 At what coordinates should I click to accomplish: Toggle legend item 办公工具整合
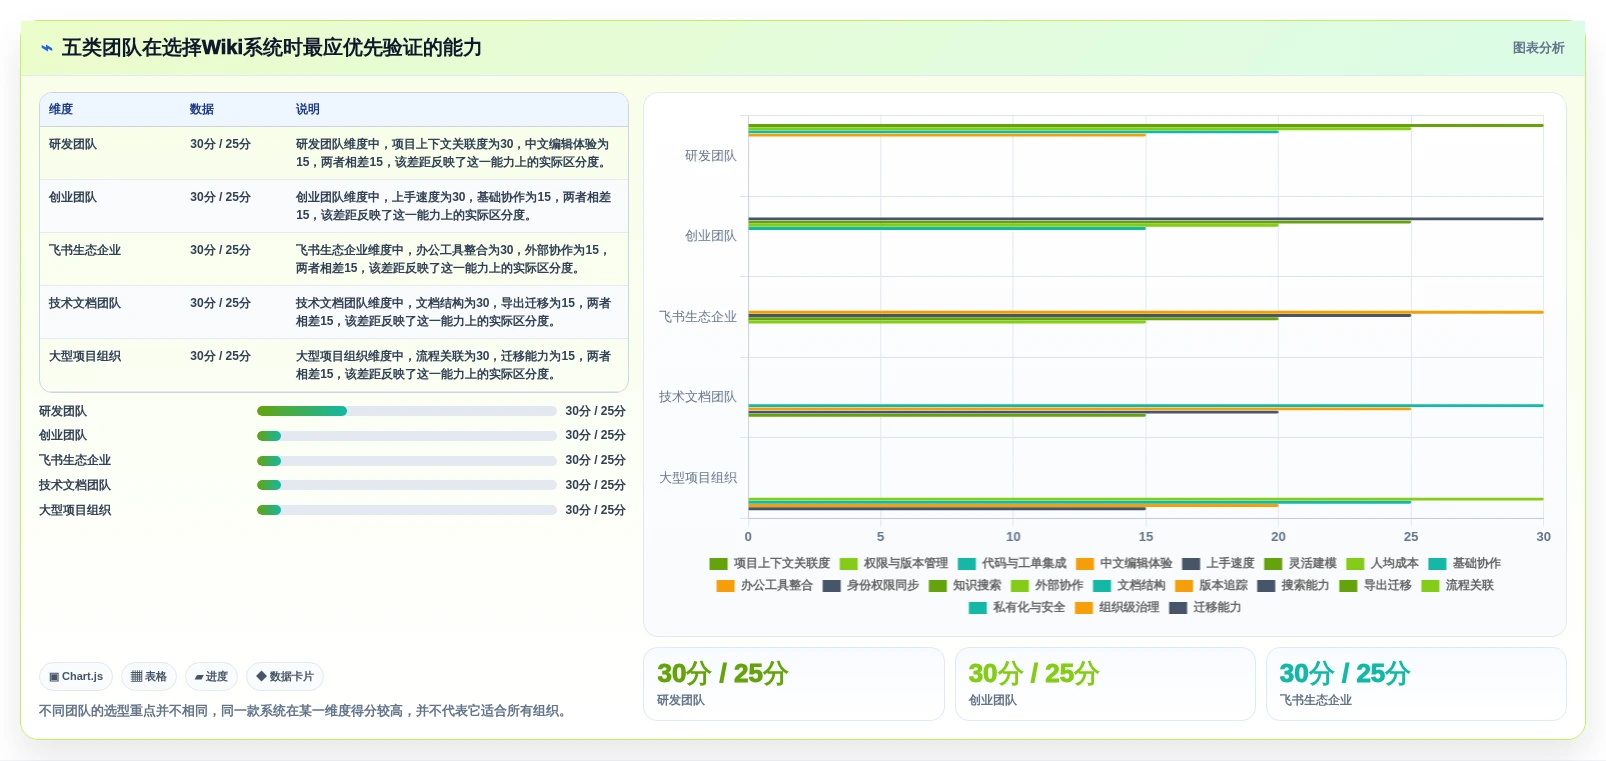pos(764,586)
